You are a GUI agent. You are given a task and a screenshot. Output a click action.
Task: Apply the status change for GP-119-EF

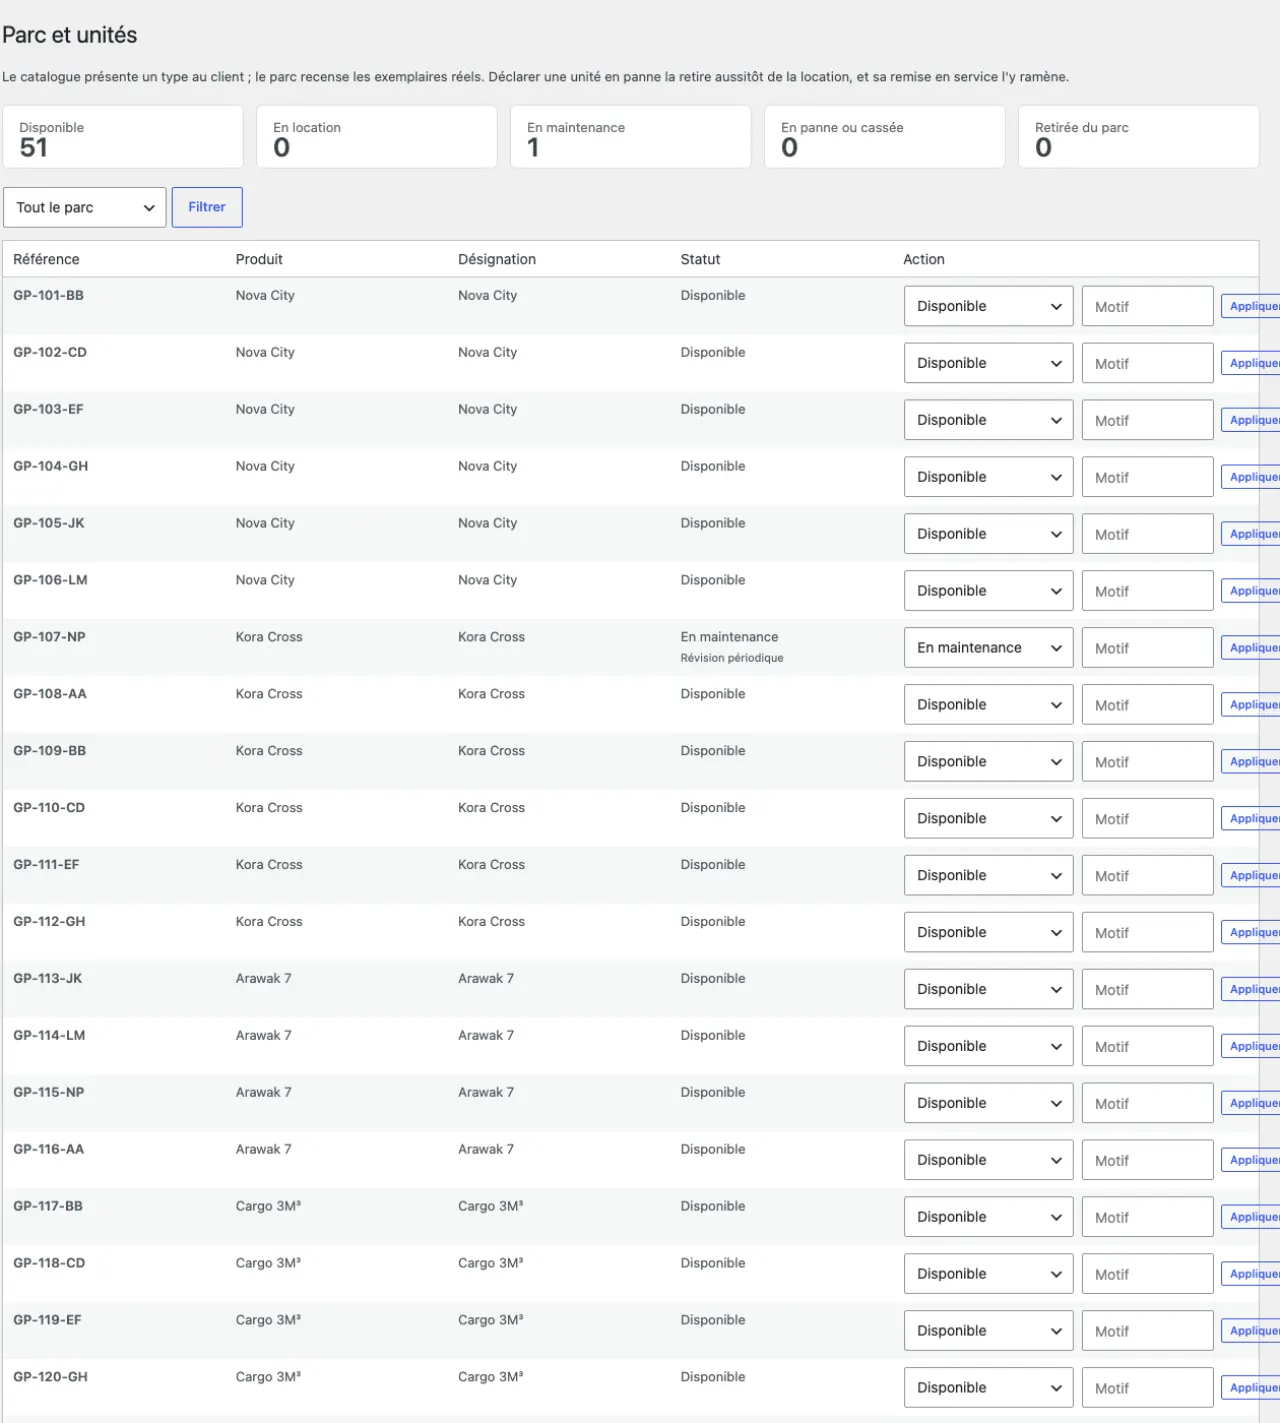point(1251,1331)
